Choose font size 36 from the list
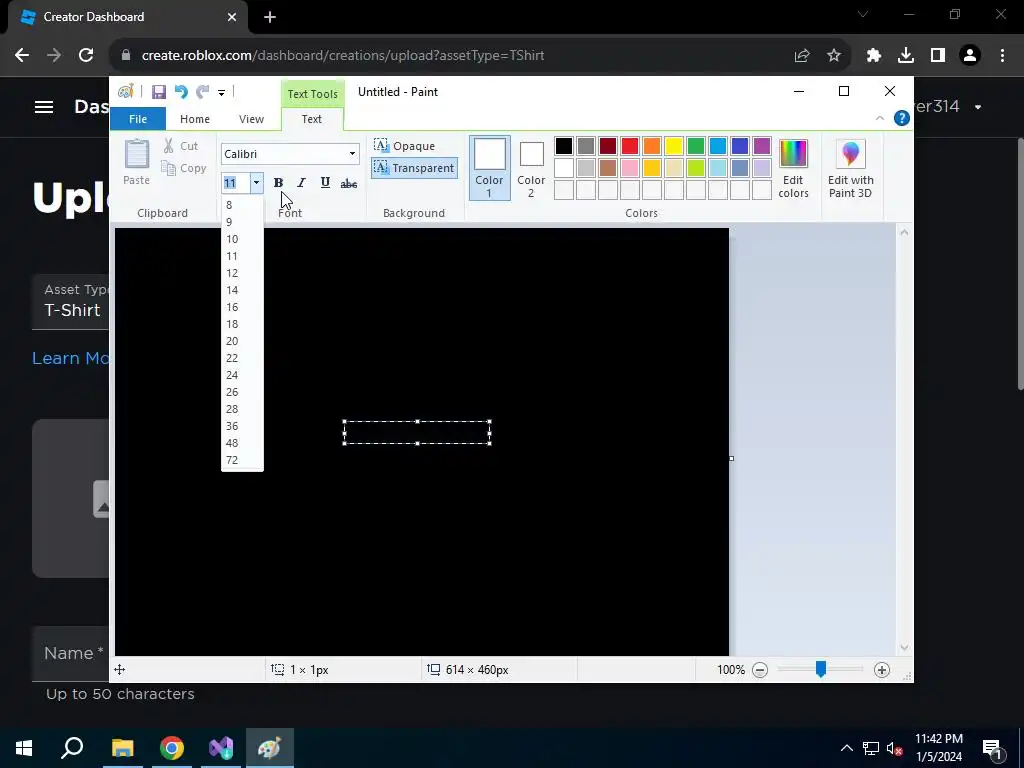 click(x=242, y=426)
